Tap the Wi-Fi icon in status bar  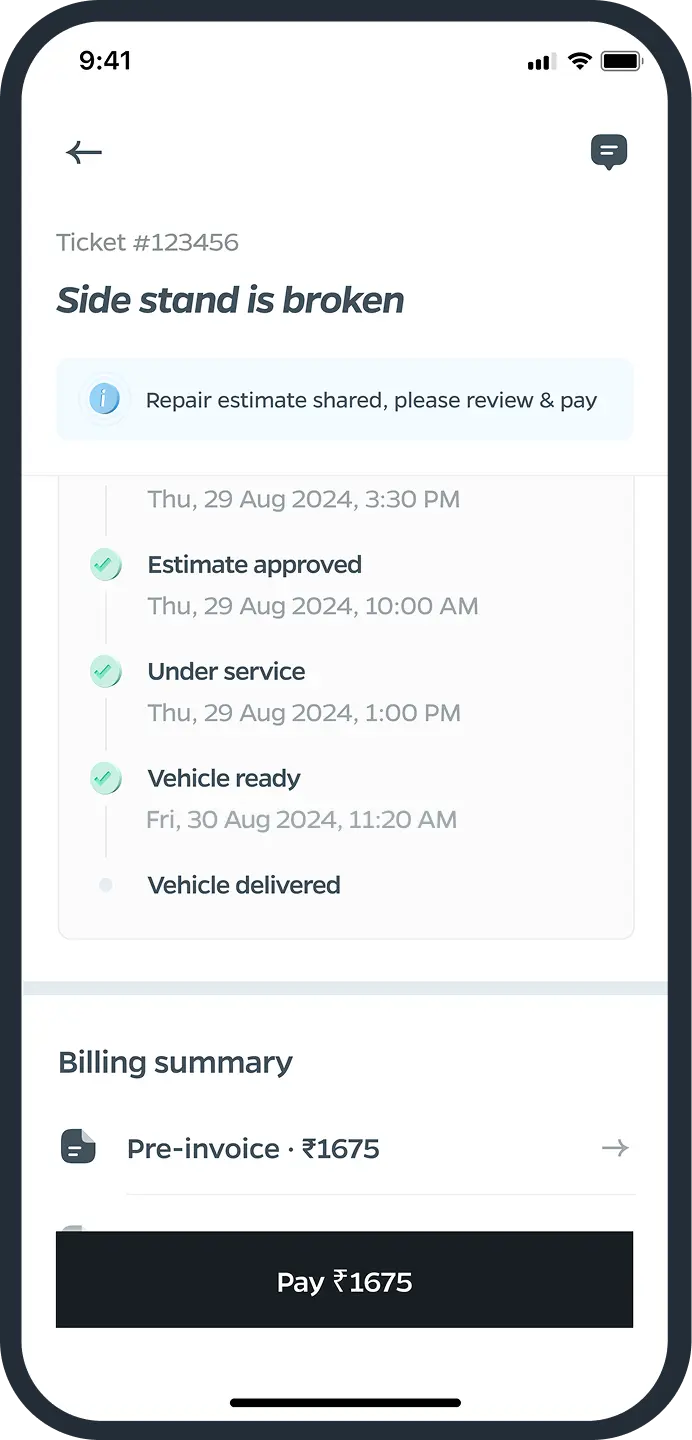(x=578, y=60)
